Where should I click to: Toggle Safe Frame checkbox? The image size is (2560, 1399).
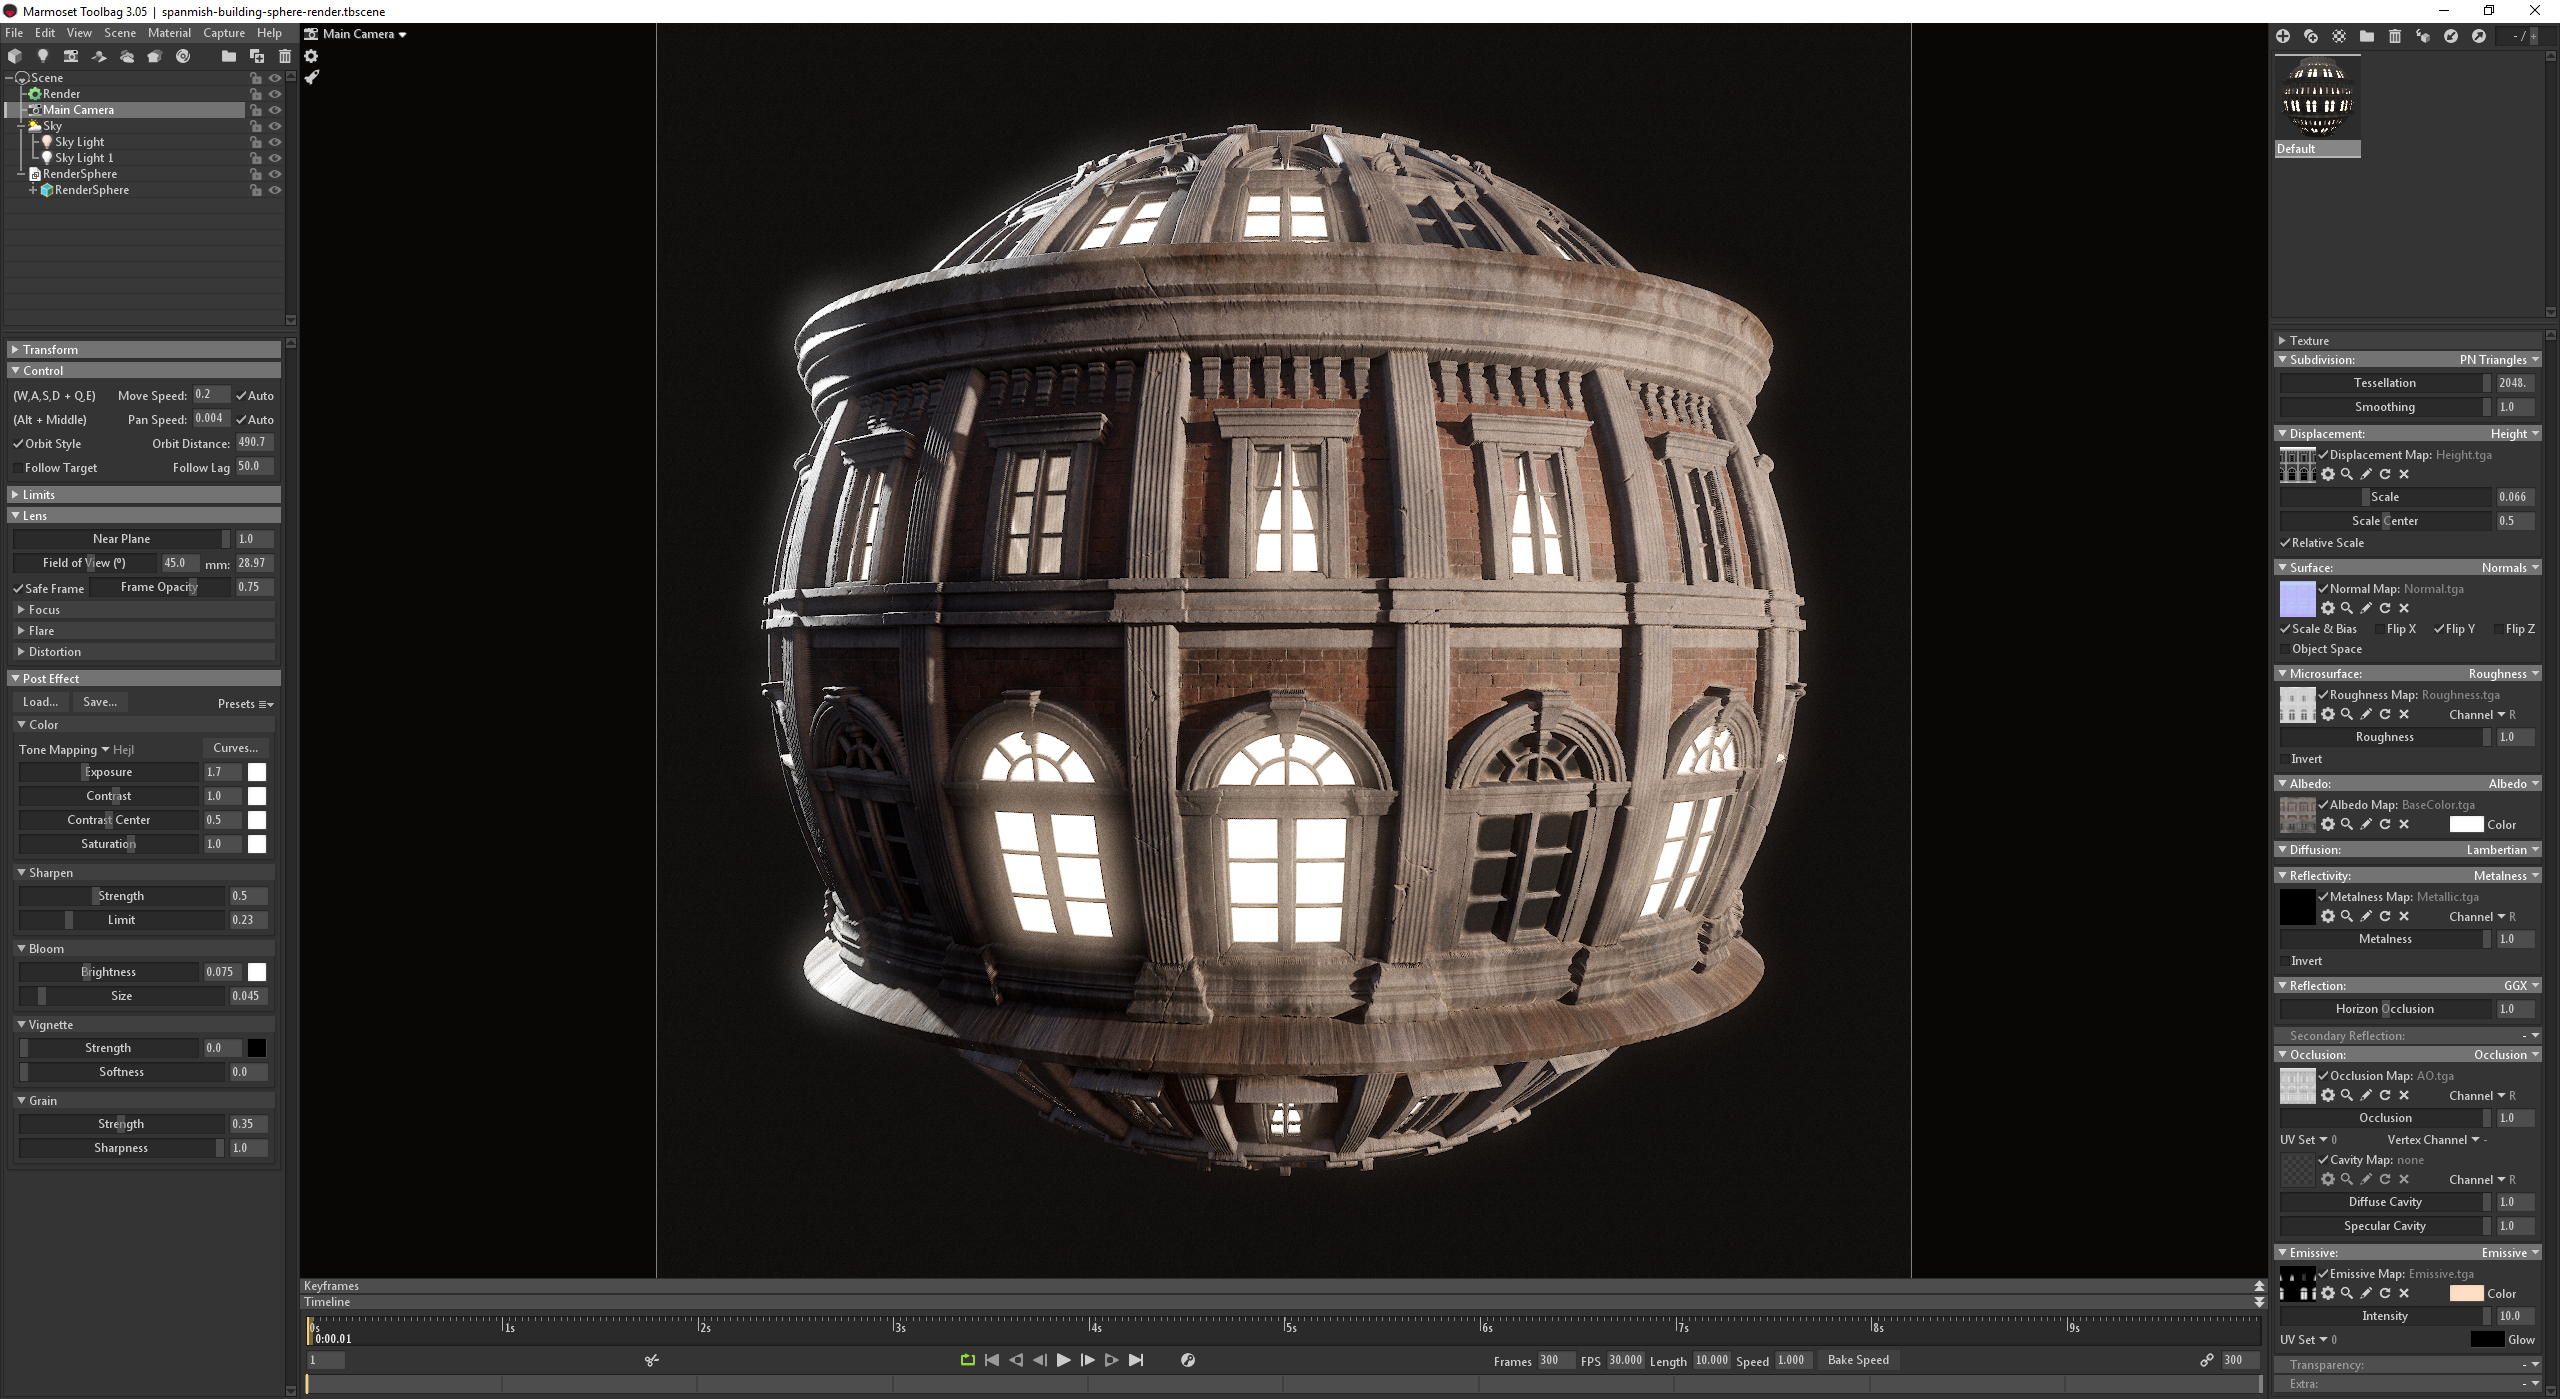tap(18, 588)
